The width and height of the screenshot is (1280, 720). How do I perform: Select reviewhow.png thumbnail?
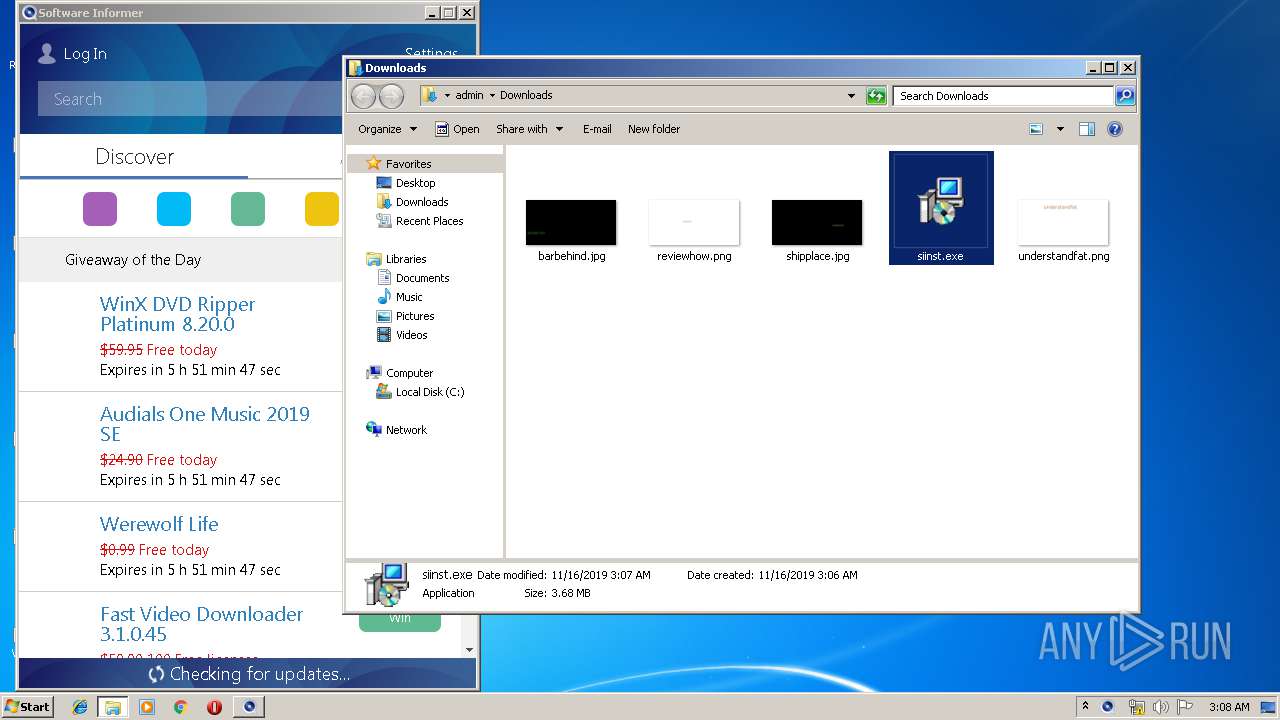pos(694,222)
